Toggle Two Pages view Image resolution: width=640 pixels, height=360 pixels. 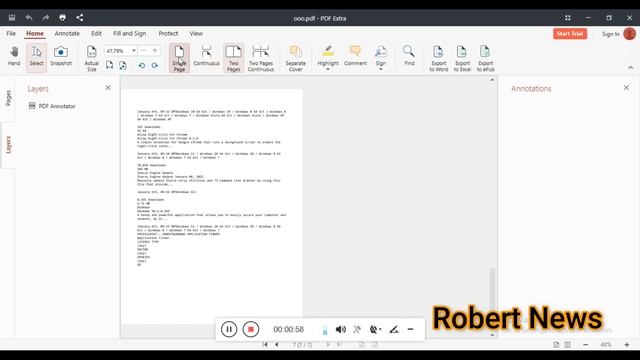click(233, 58)
